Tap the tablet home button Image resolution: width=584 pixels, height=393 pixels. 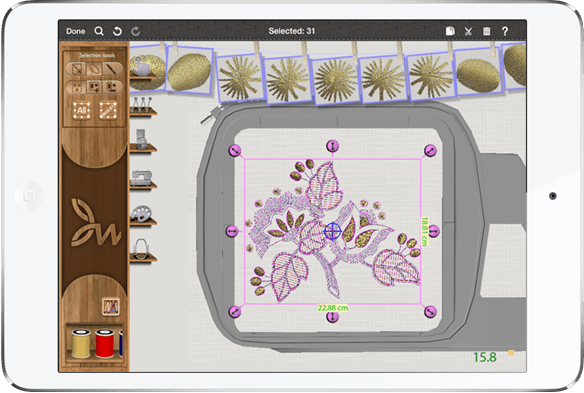click(x=29, y=196)
